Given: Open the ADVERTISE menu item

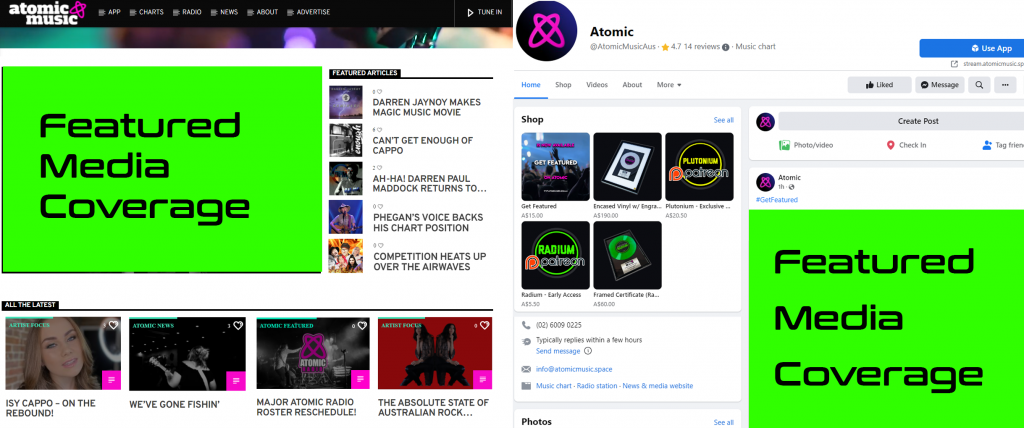Looking at the screenshot, I should click(308, 12).
